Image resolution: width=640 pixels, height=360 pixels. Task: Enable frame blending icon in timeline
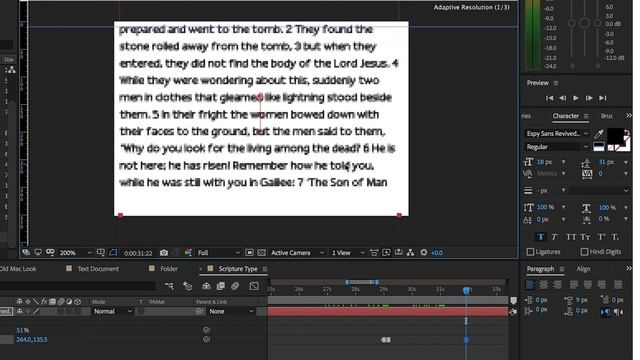[x=221, y=286]
